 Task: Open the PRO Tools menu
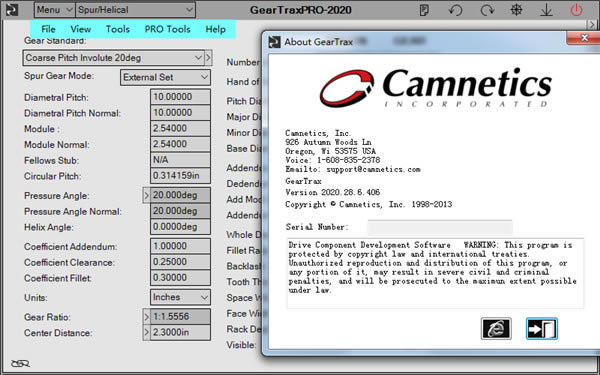tap(167, 29)
